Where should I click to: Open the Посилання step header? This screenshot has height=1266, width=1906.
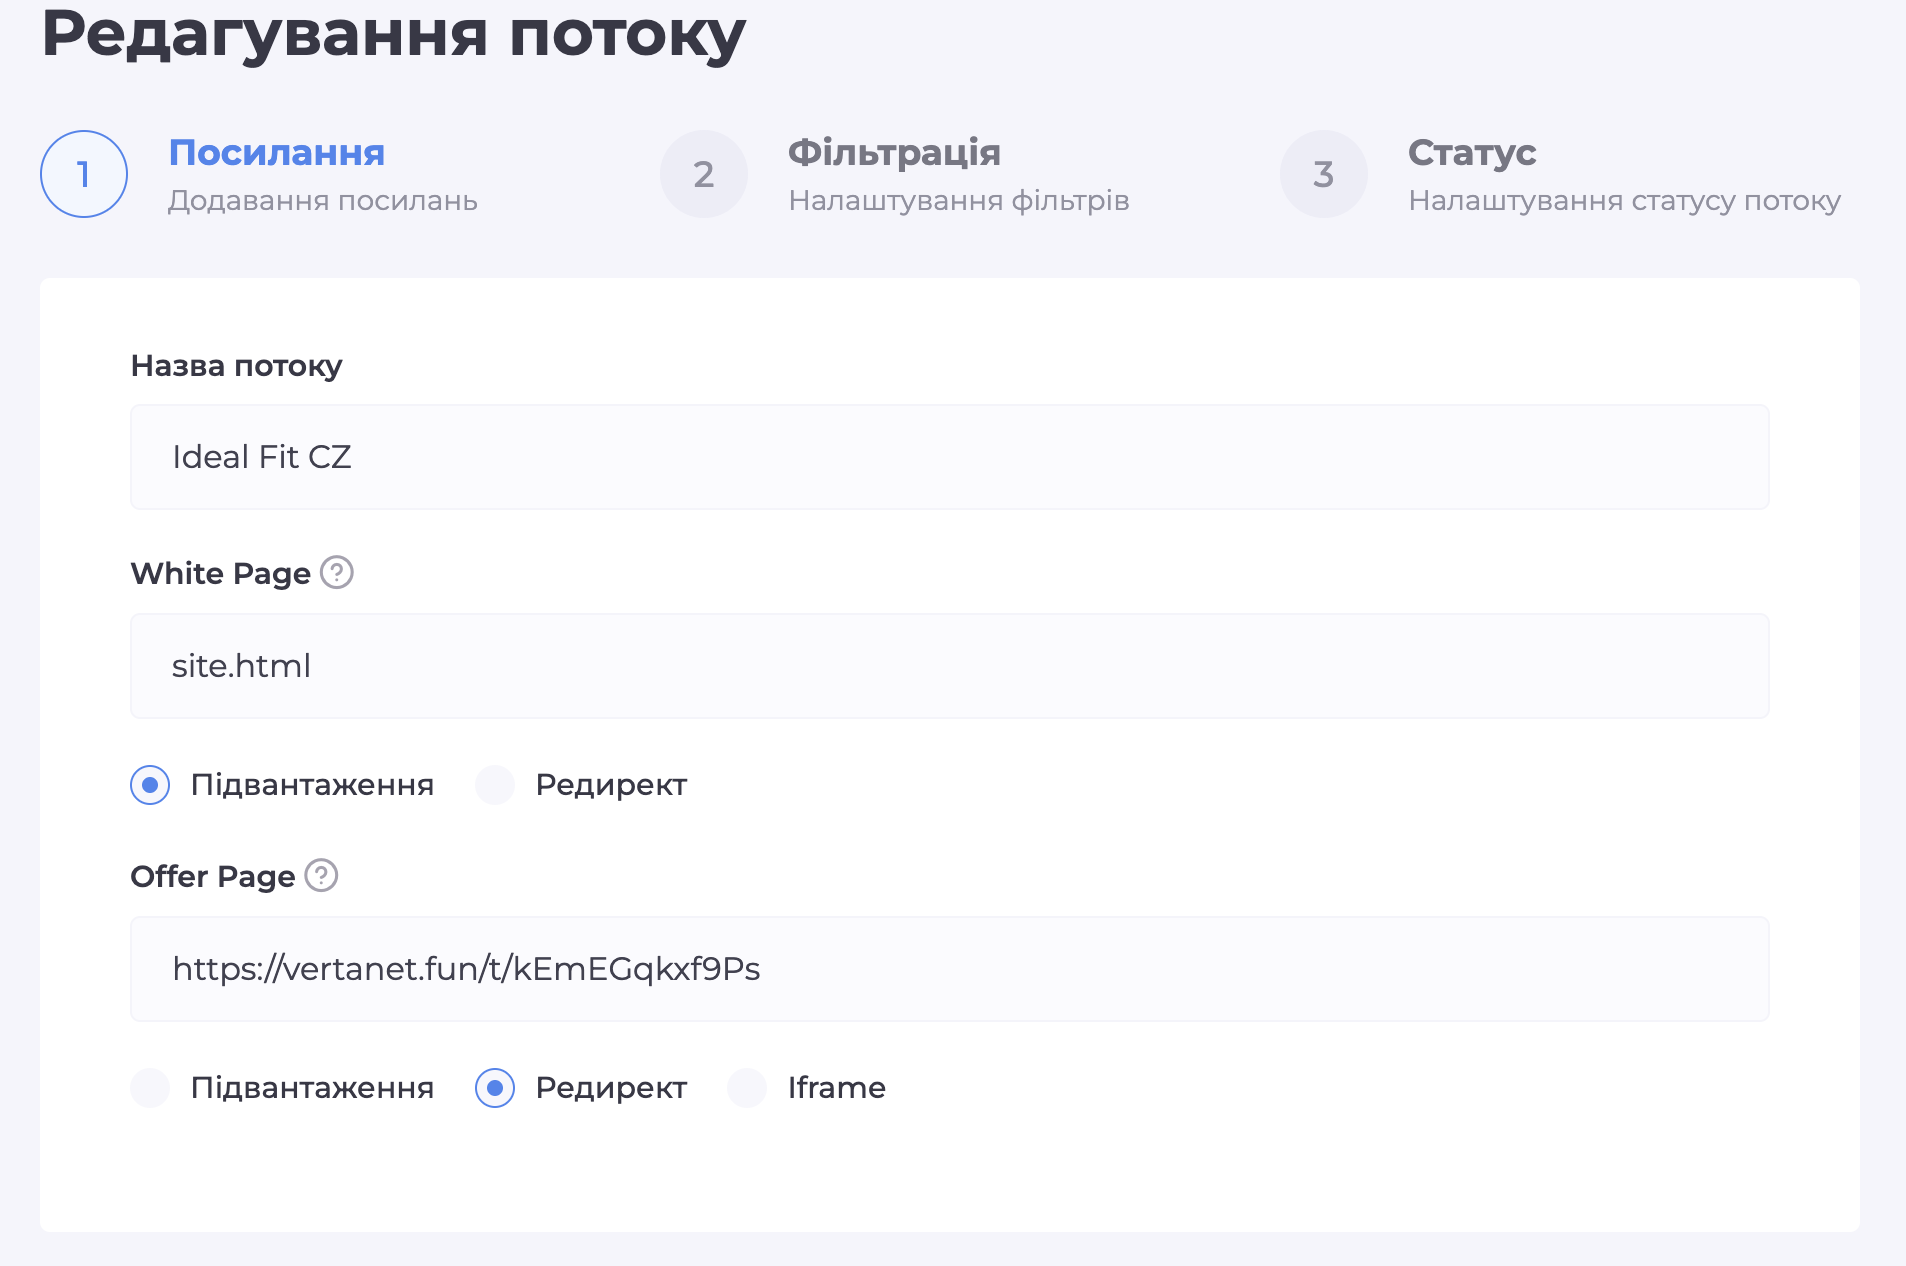coord(276,154)
